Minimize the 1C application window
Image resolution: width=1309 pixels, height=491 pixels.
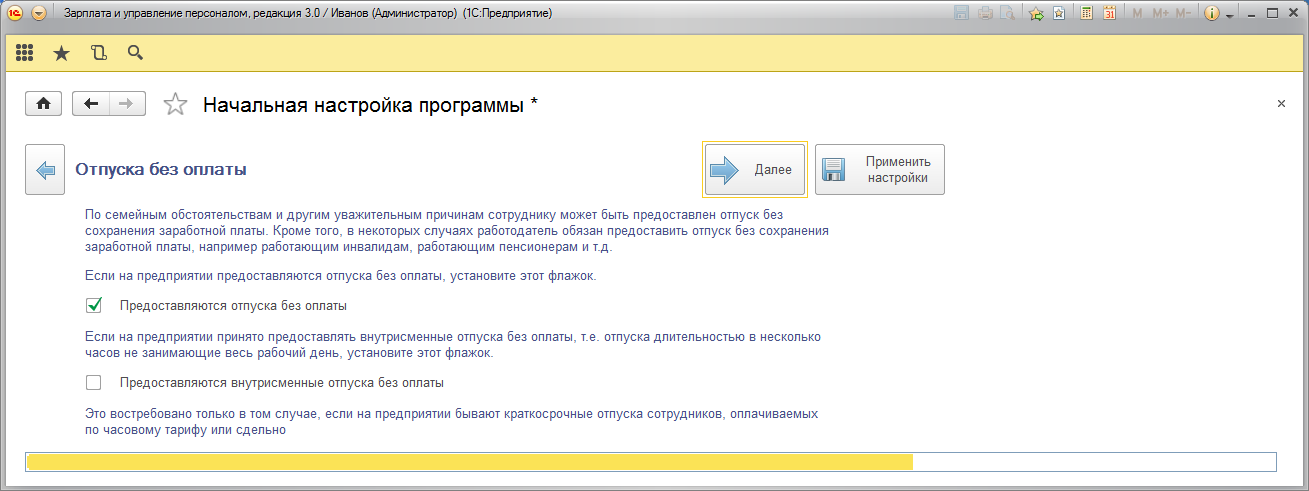1250,14
